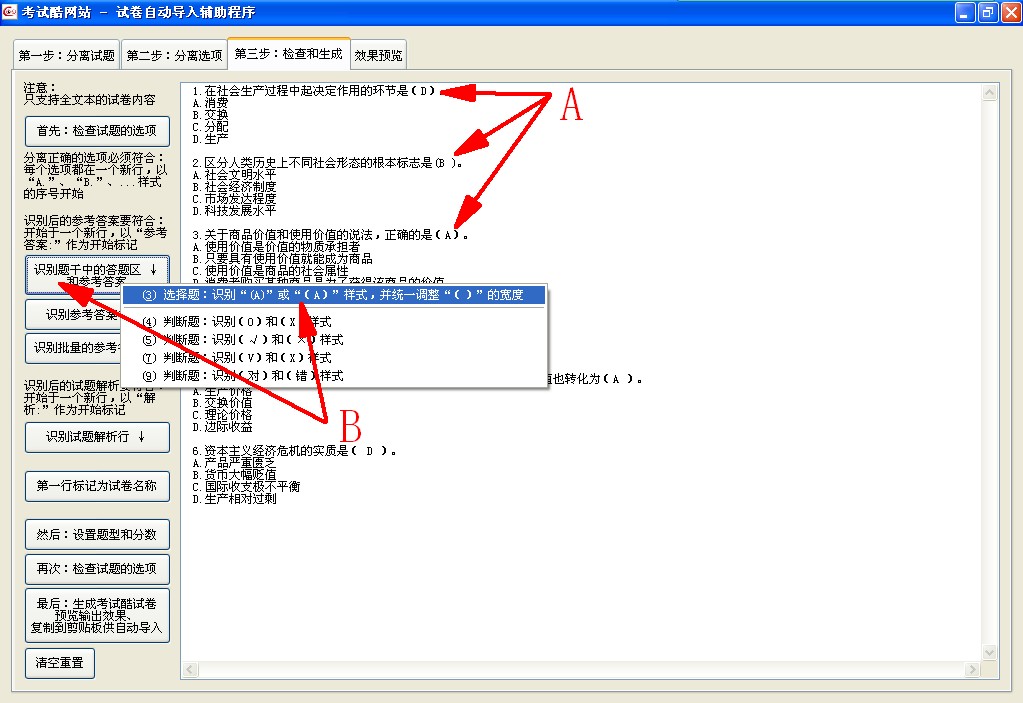The height and width of the screenshot is (703, 1023).
Task: Click the 考试酷 app icon in title bar
Action: click(x=11, y=12)
